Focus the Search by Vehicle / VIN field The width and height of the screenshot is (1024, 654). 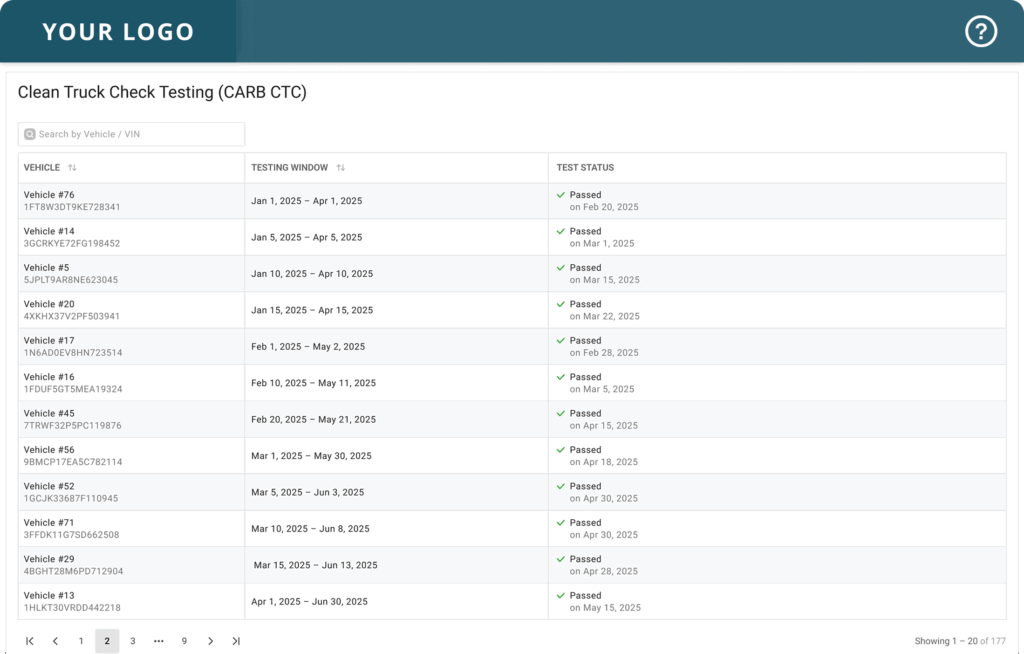[131, 134]
